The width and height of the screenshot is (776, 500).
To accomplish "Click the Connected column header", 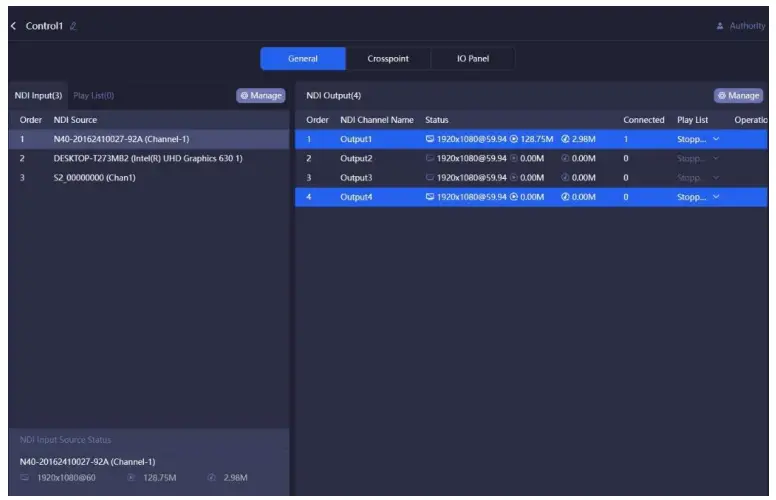I will (x=643, y=120).
